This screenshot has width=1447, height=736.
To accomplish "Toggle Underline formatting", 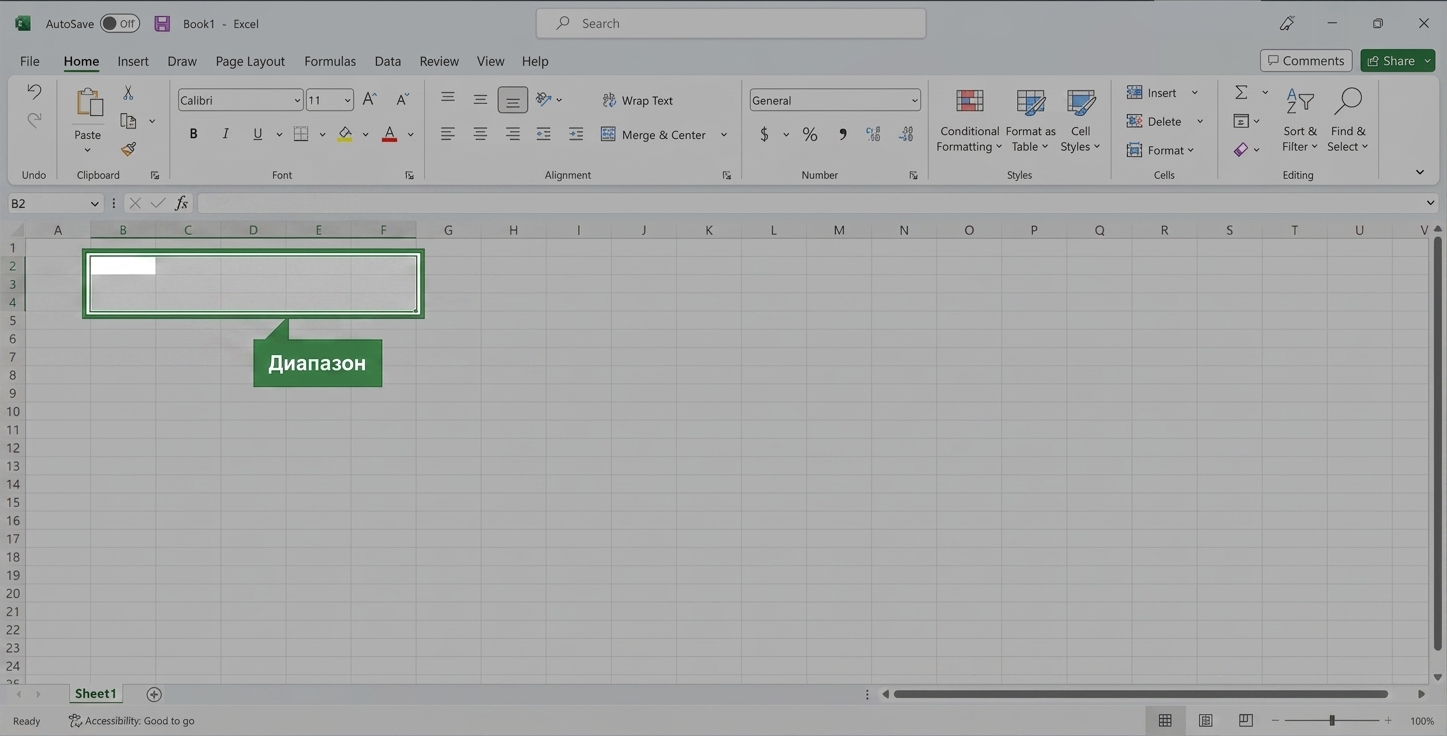I will (258, 134).
